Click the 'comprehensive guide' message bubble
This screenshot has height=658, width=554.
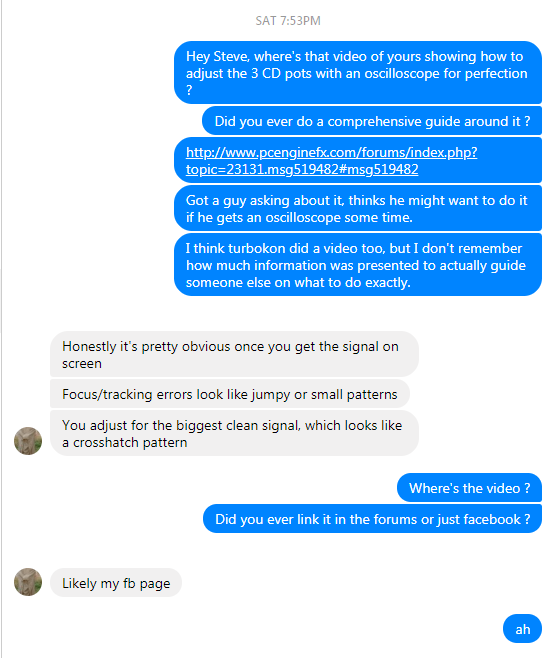coord(372,121)
